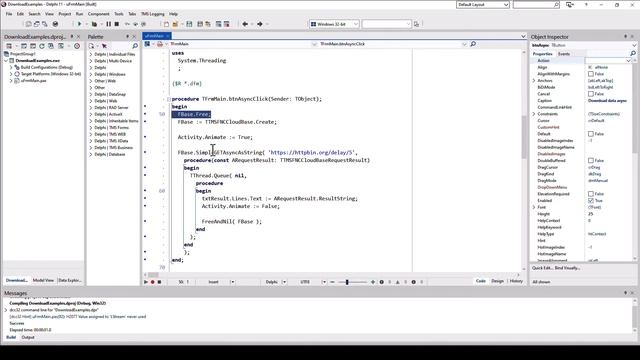Viewport: 640px width, 360px height.
Task: Open the Component menu
Action: tap(99, 14)
